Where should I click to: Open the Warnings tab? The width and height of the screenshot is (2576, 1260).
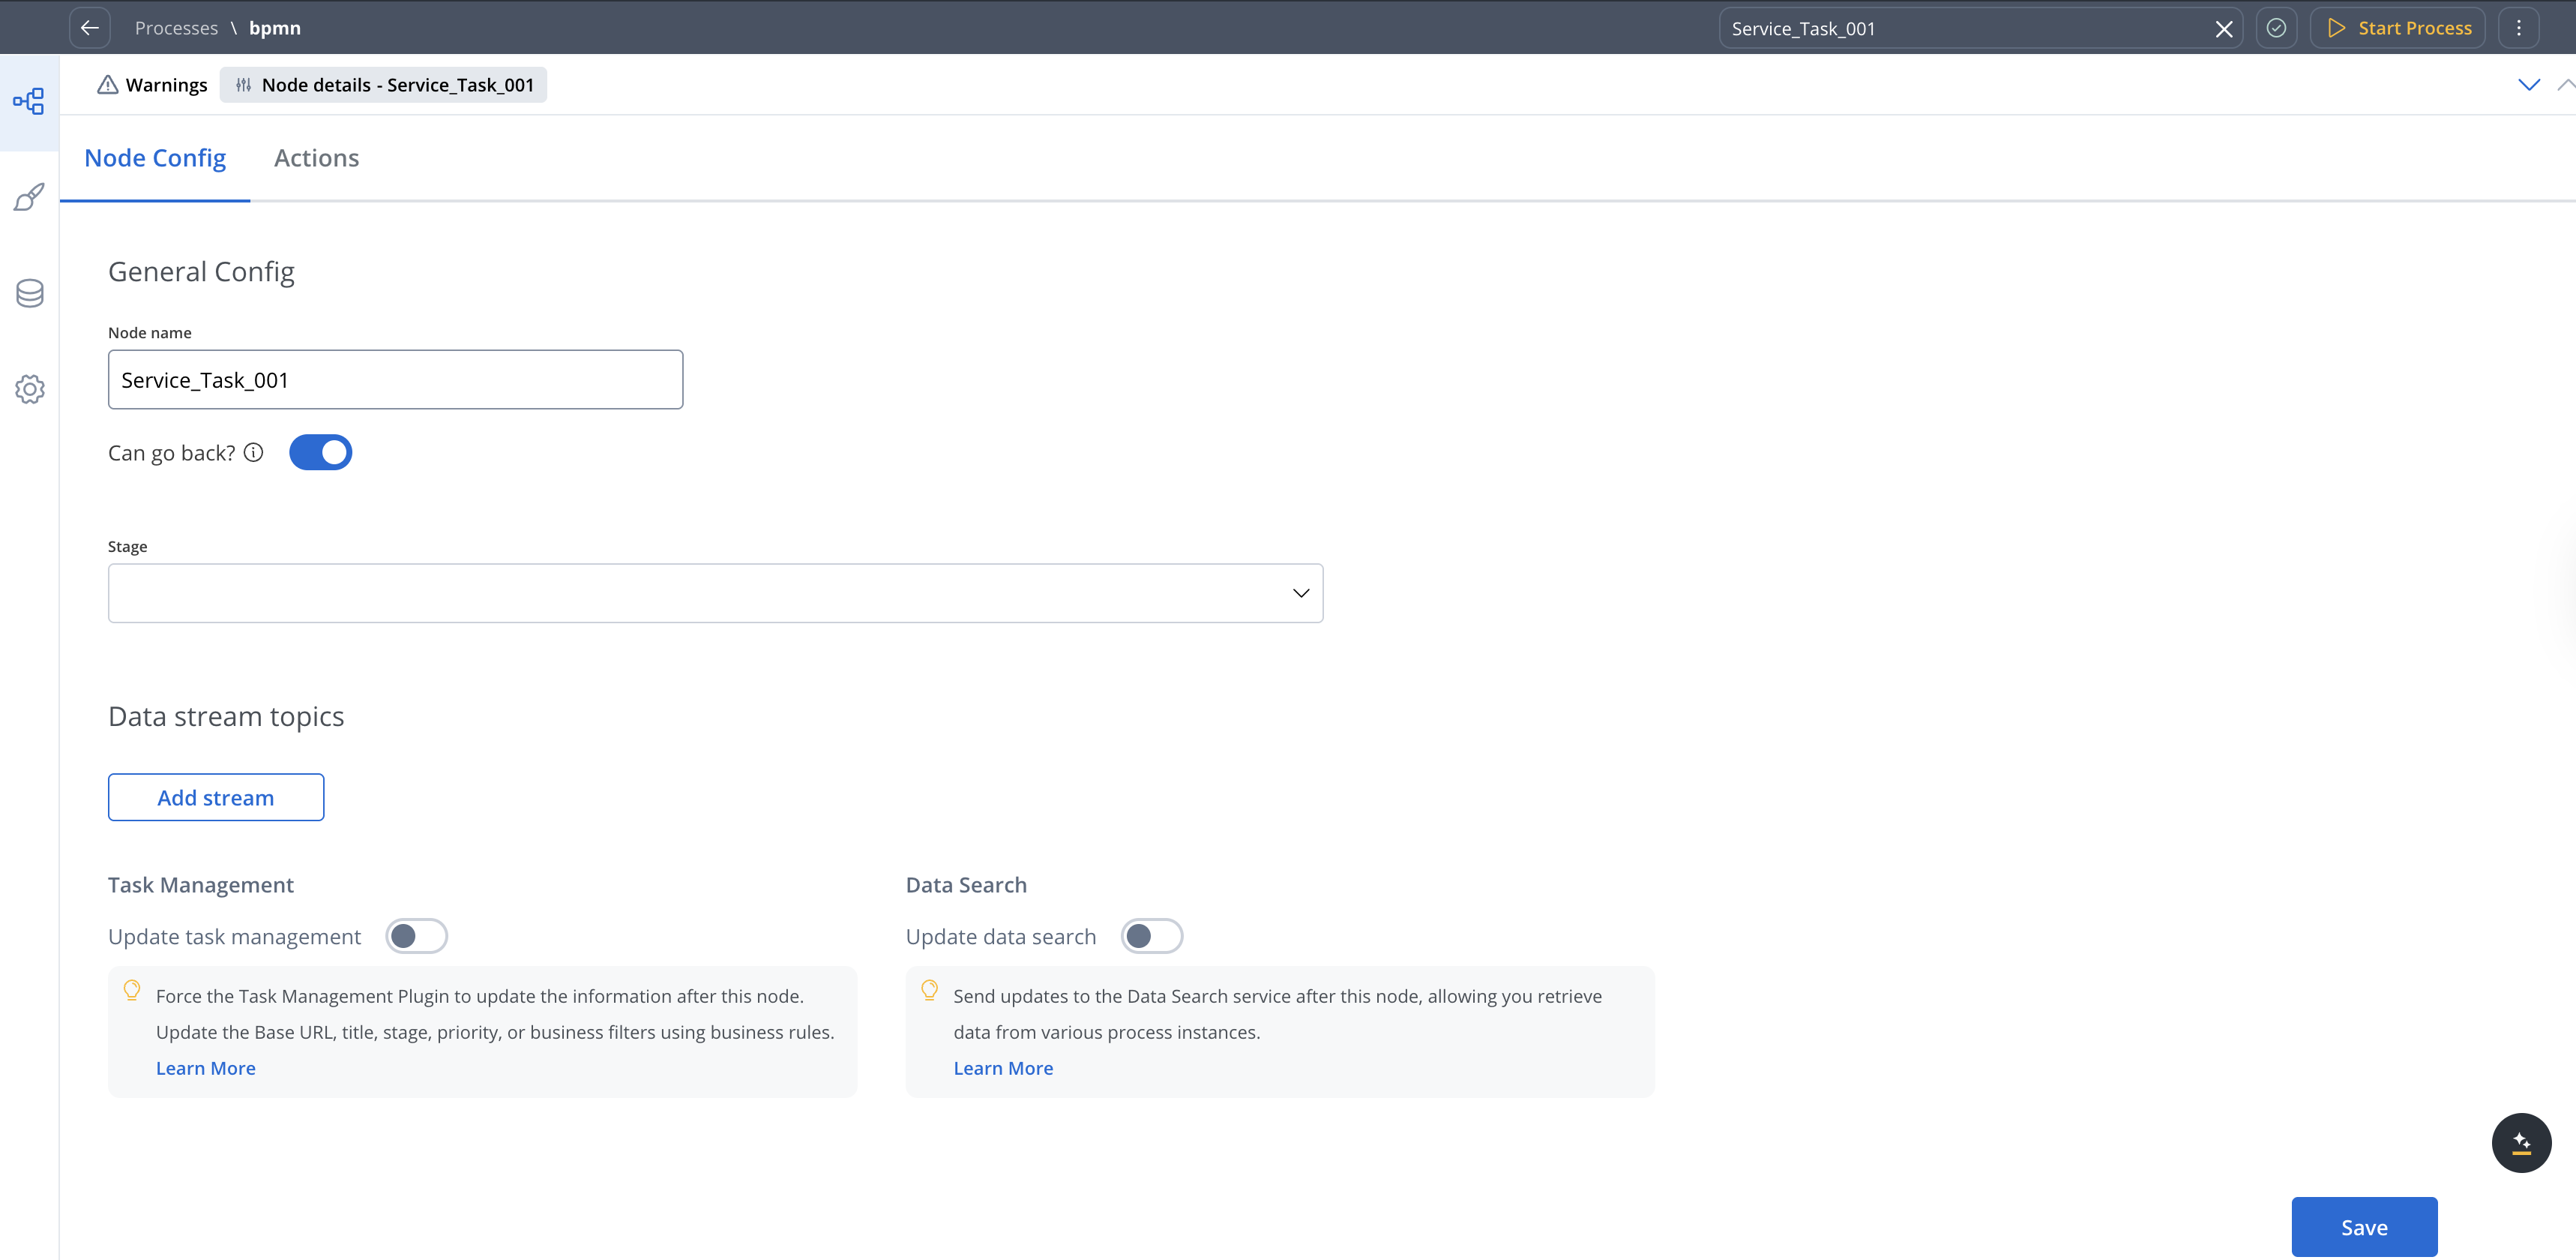pos(152,85)
